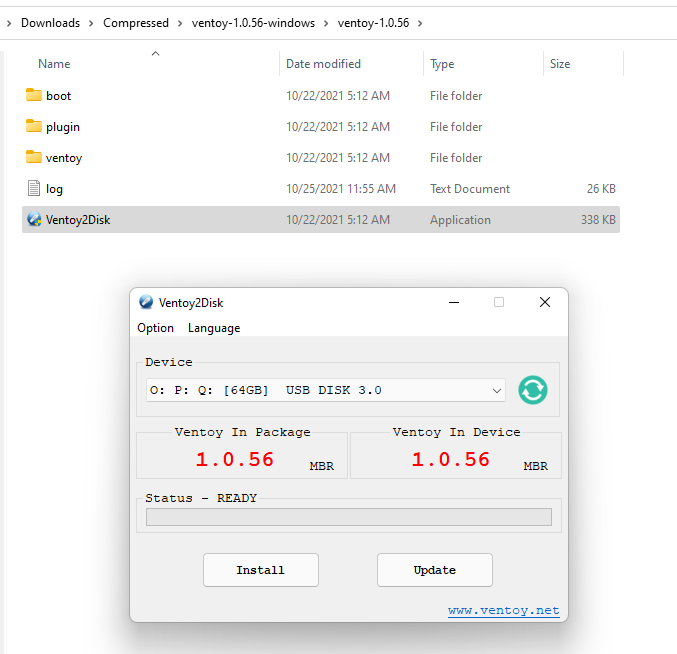This screenshot has width=677, height=654.
Task: Click the Ventoy2Disk application icon in file list
Action: click(34, 219)
